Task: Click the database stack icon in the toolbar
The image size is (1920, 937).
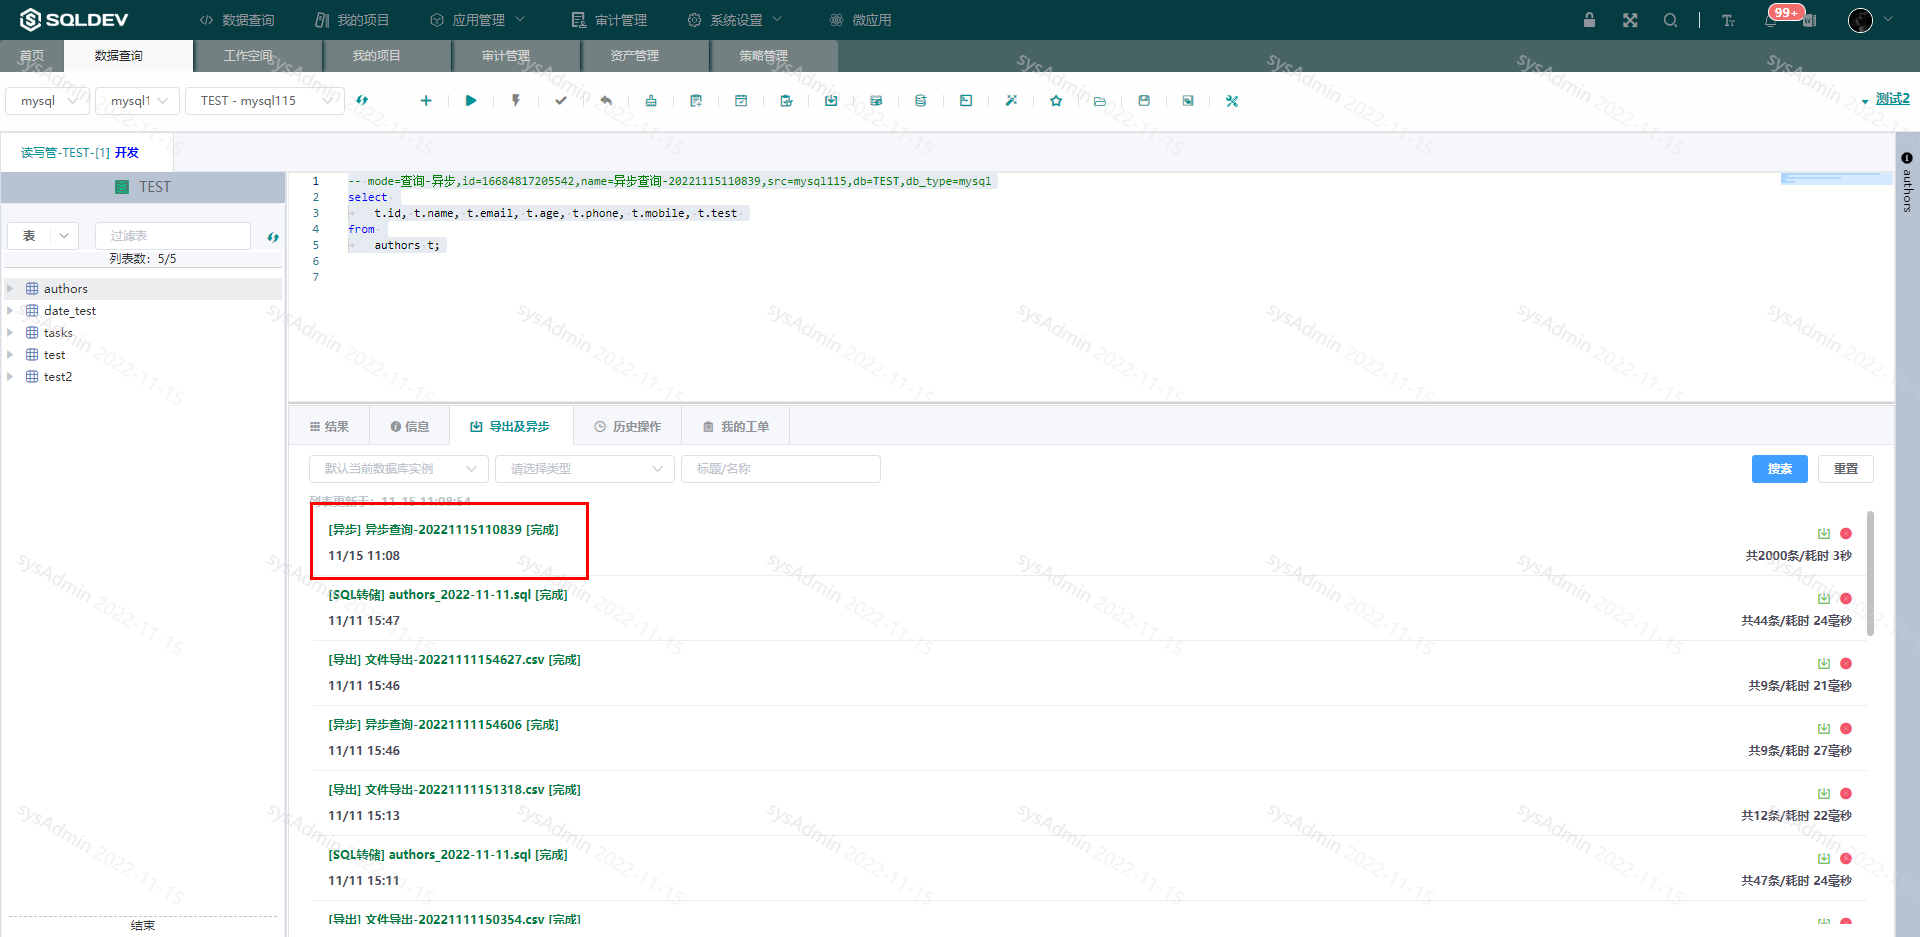Action: [x=921, y=101]
